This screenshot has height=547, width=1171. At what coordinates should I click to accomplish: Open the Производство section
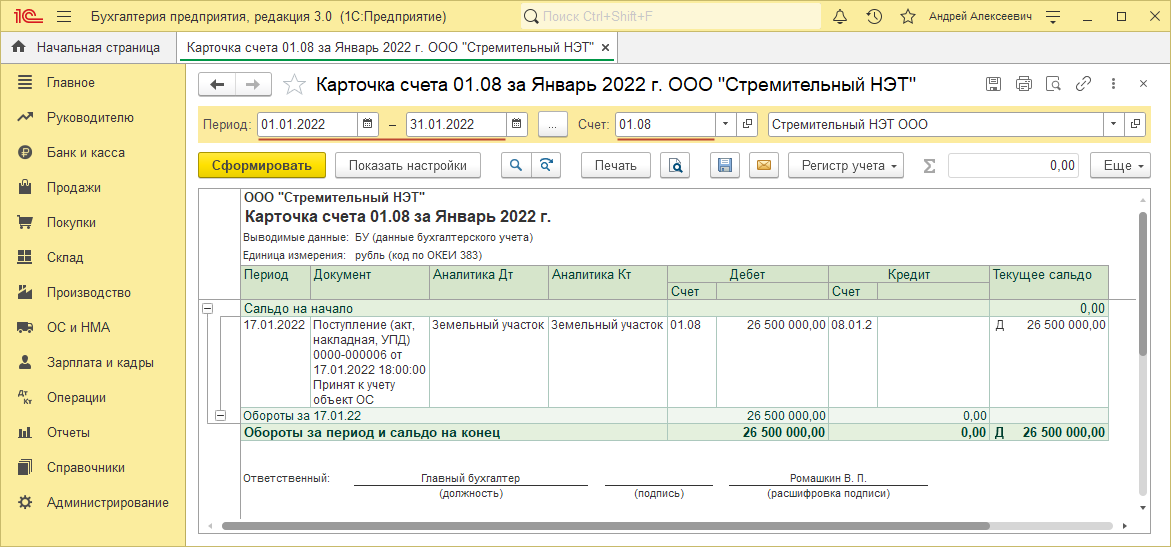(88, 292)
